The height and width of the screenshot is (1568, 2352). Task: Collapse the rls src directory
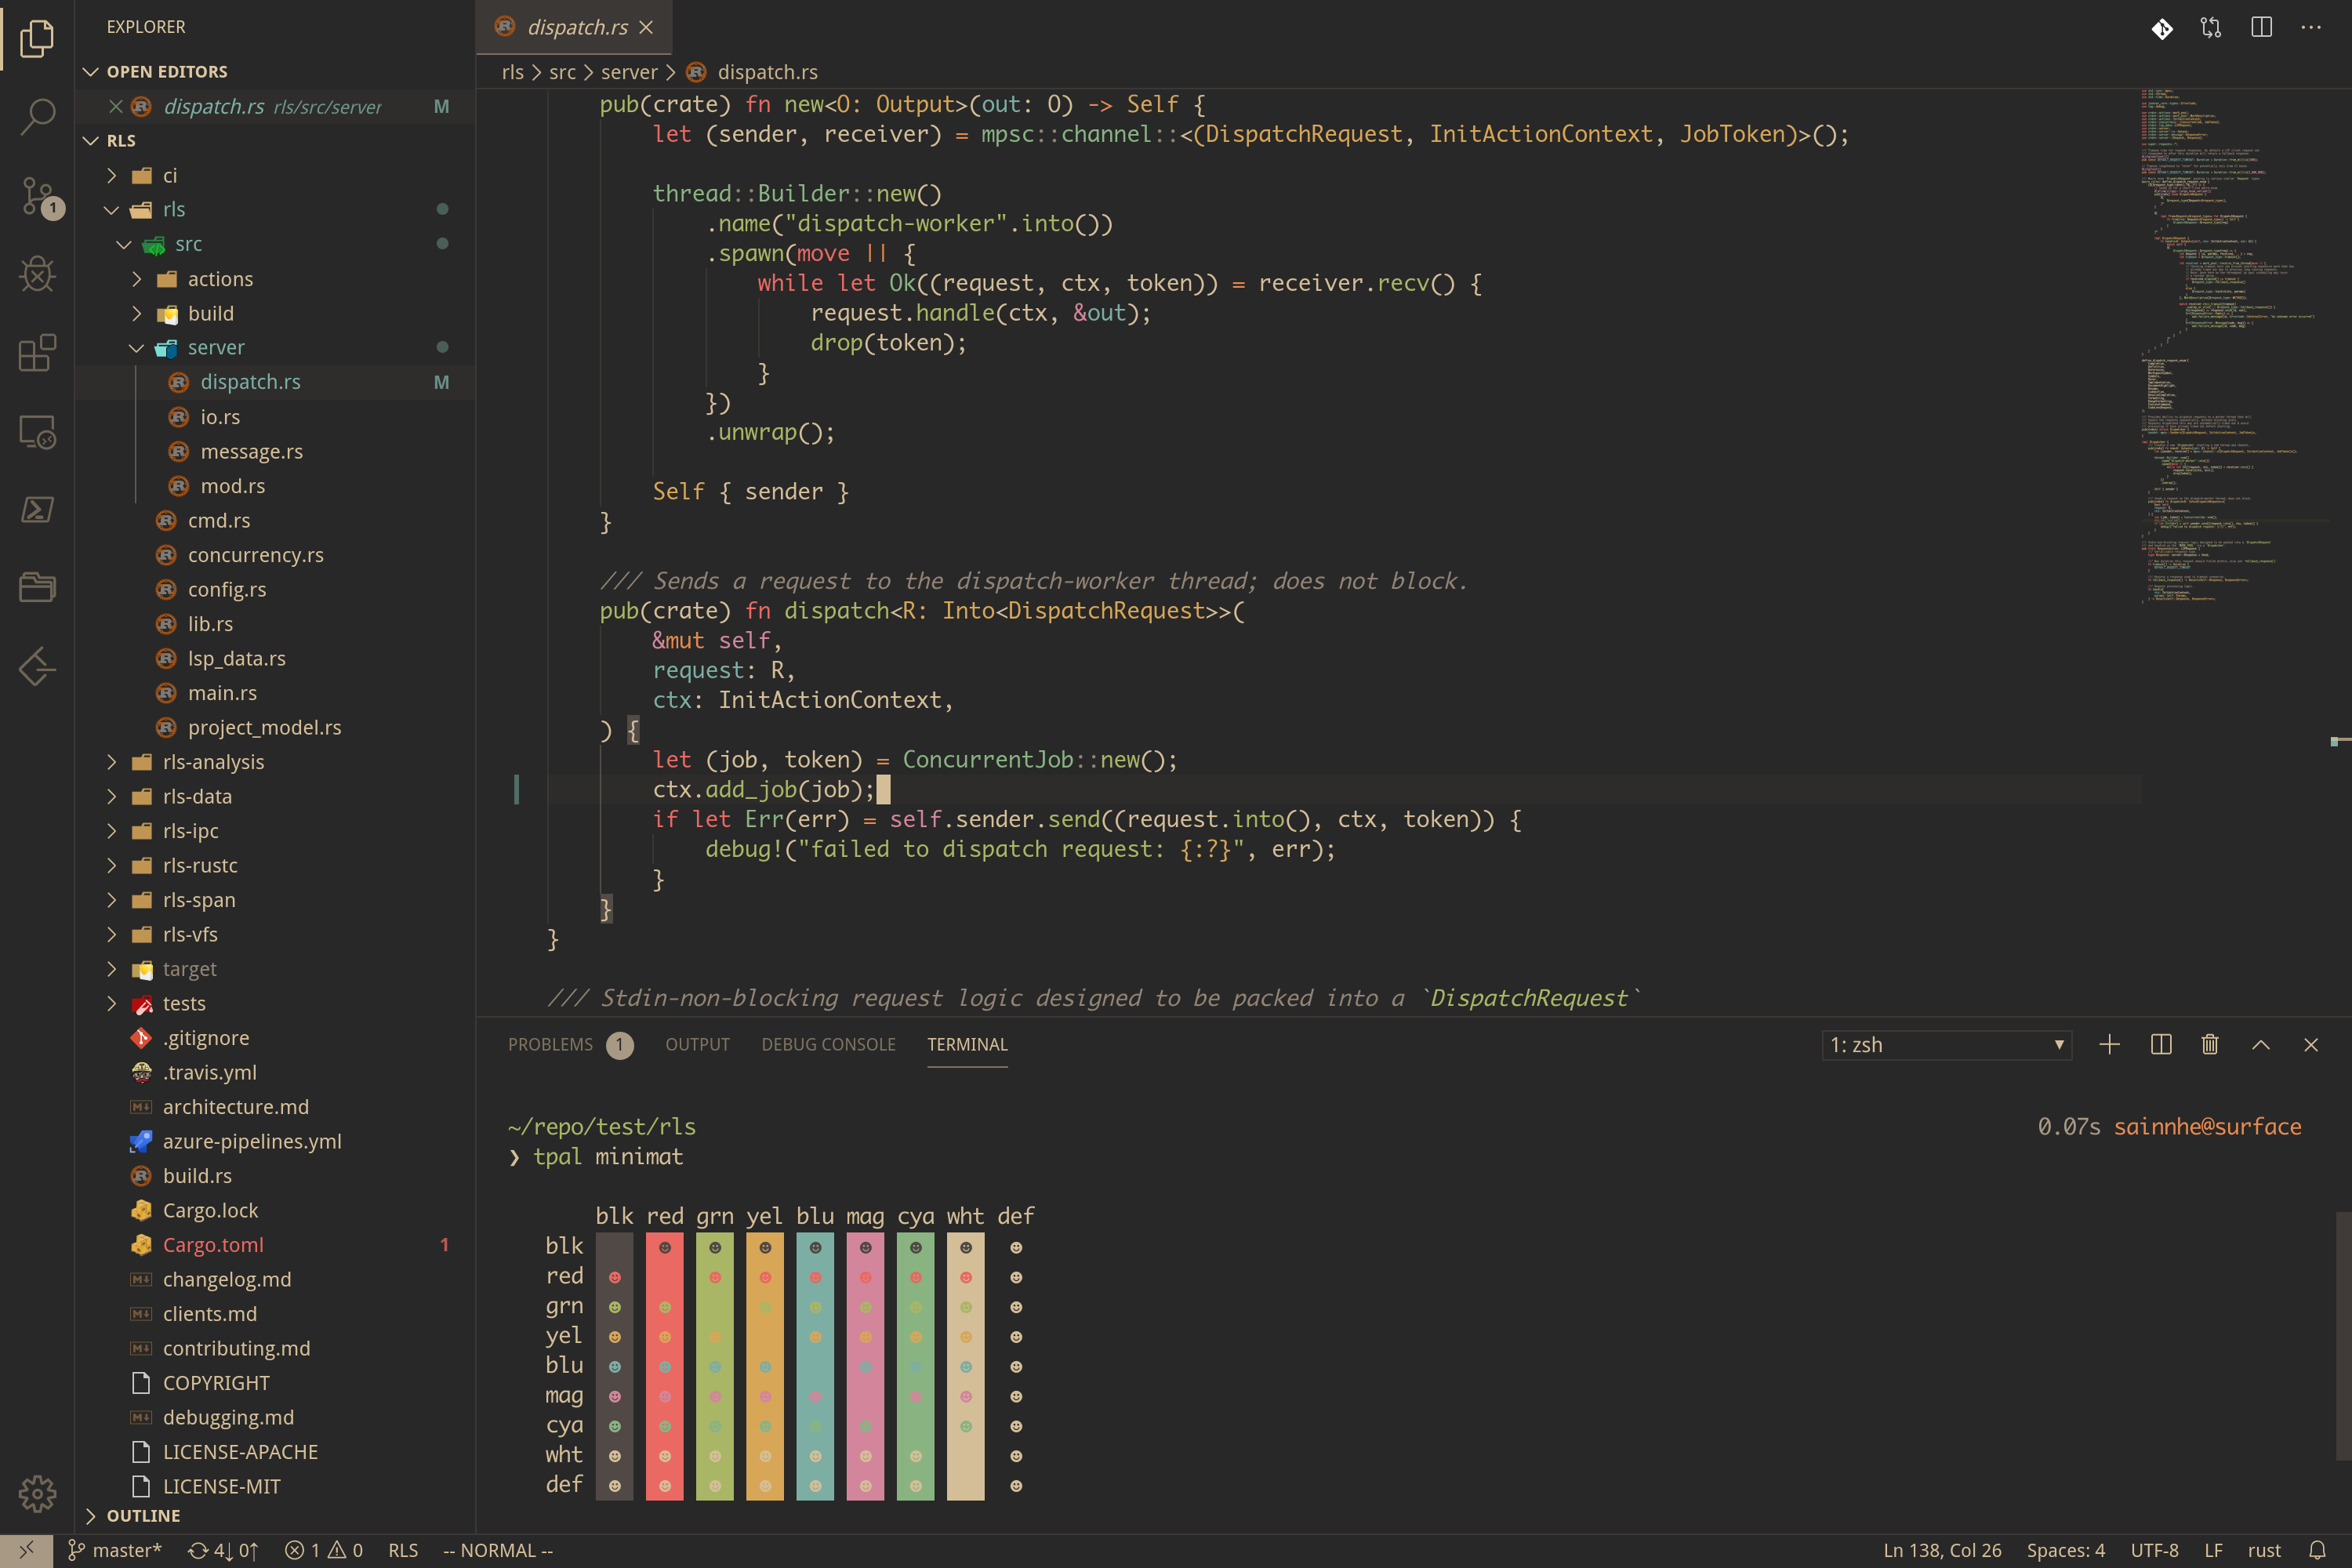tap(143, 243)
